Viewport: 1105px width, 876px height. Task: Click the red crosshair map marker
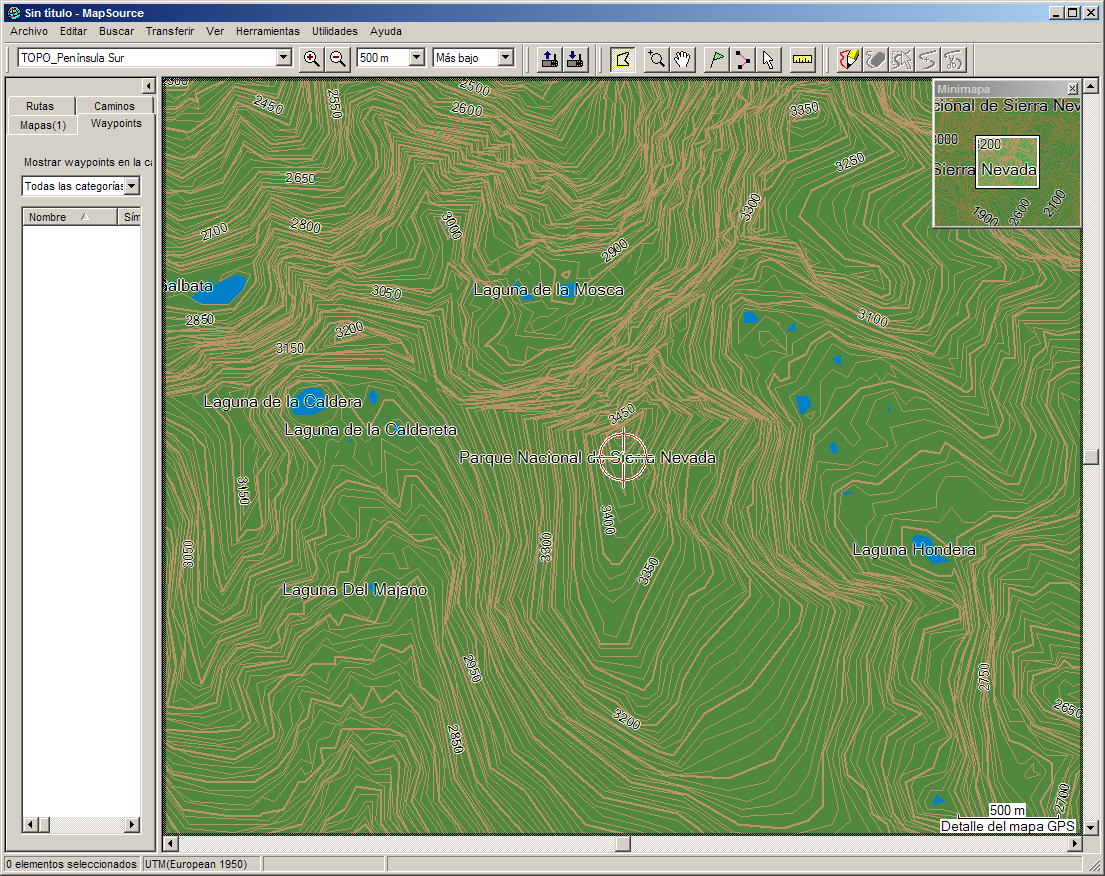coord(623,457)
